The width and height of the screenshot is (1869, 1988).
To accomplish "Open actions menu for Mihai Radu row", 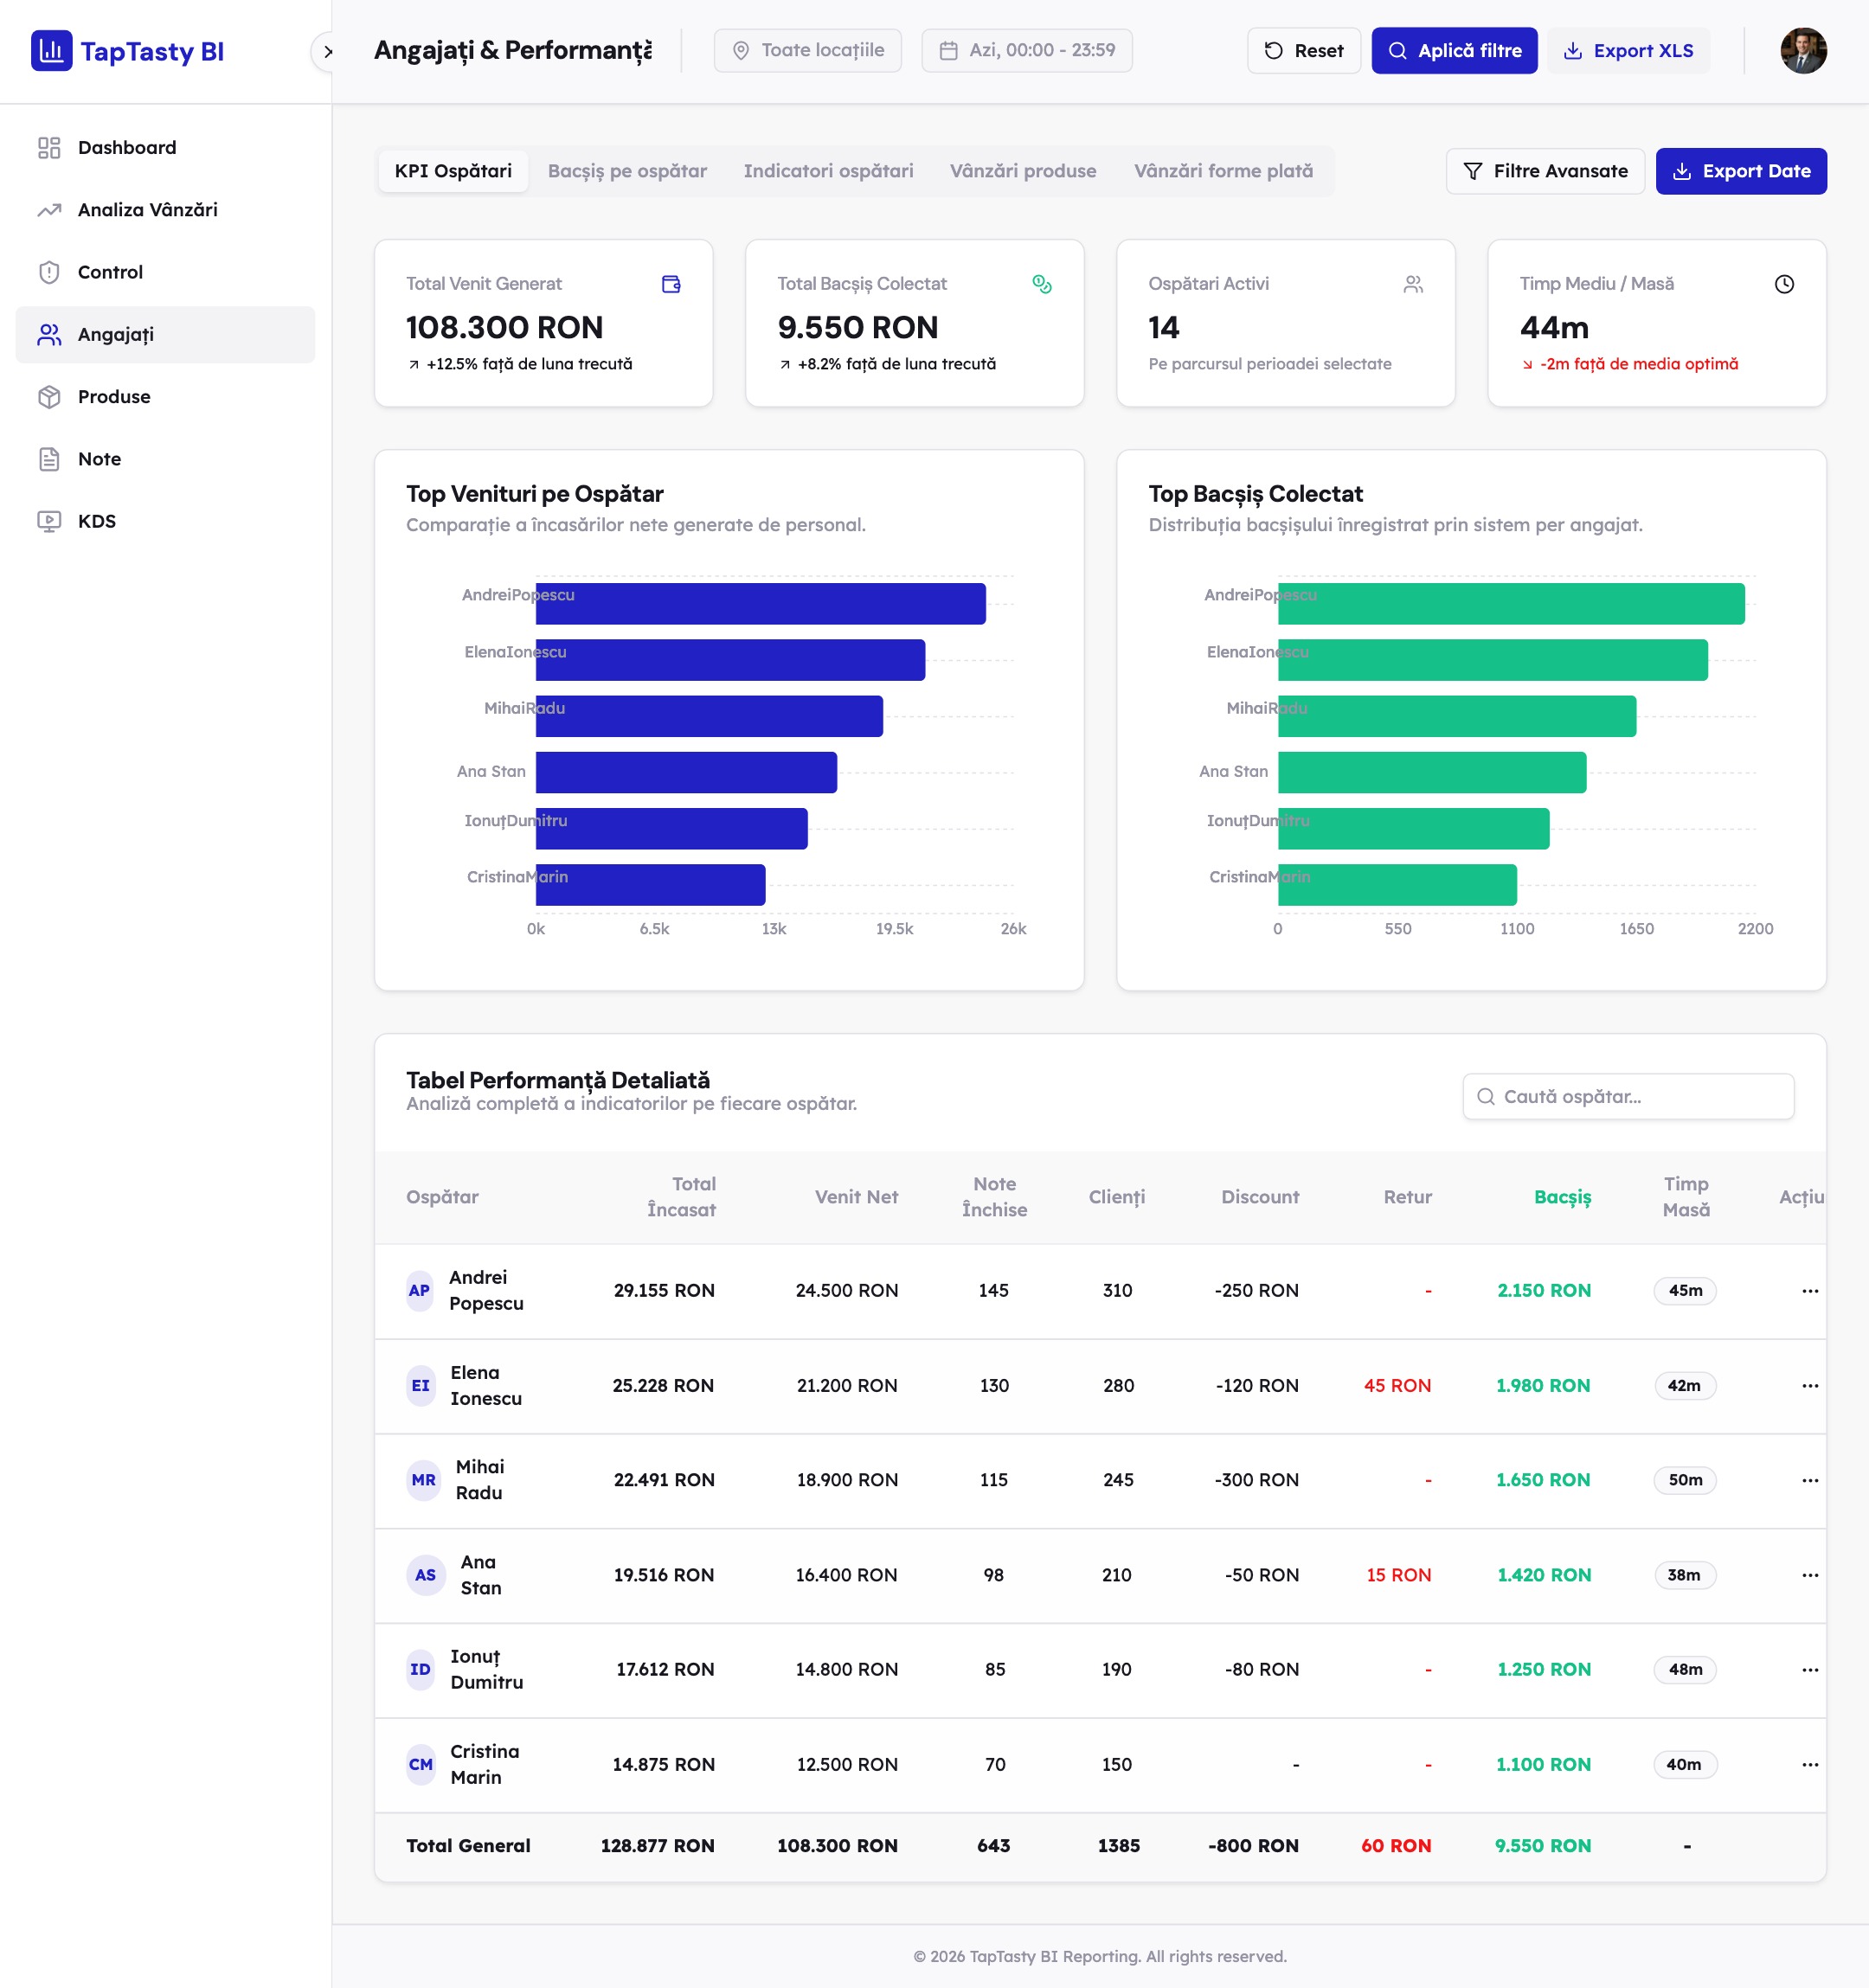I will pos(1809,1480).
